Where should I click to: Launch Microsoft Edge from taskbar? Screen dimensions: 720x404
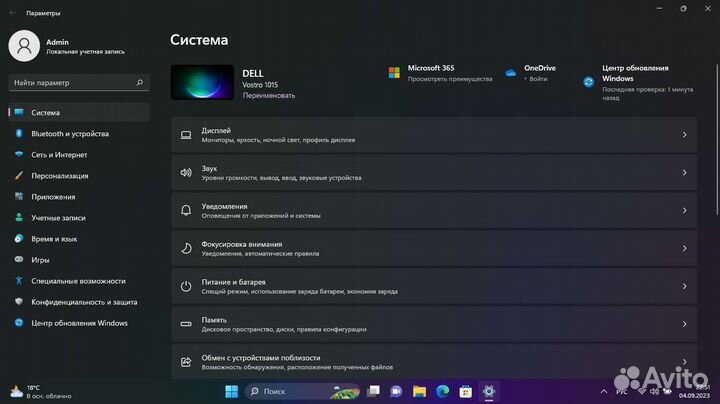[443, 392]
